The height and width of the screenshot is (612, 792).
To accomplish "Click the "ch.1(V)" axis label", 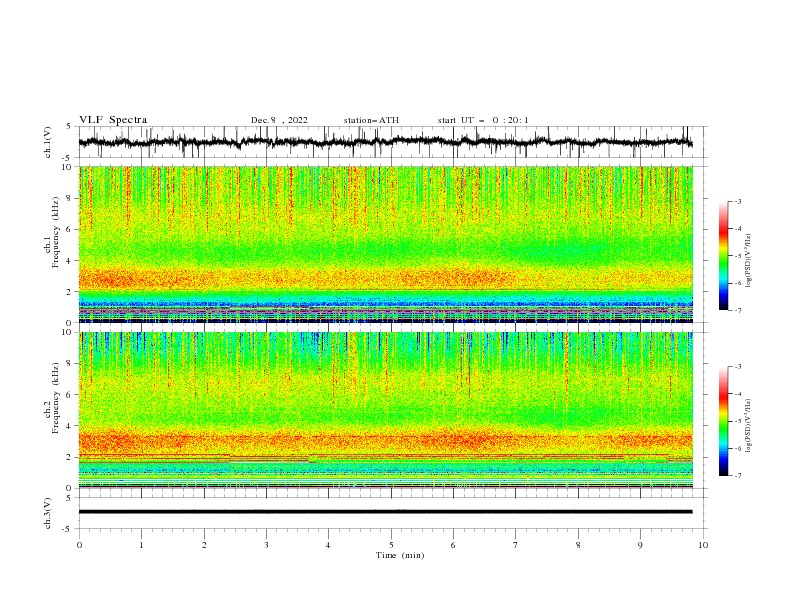I will (48, 142).
